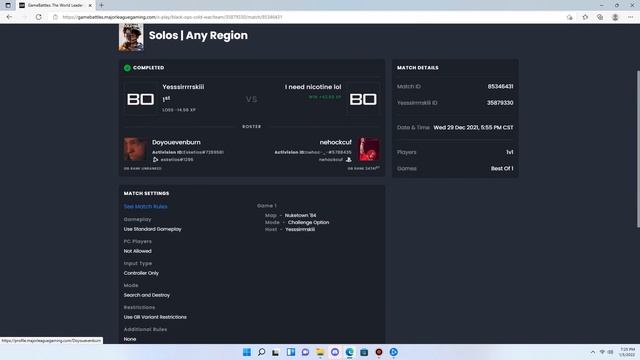Click nehockcuf avatar picture
Image resolution: width=640 pixels, height=360 pixels.
point(369,149)
